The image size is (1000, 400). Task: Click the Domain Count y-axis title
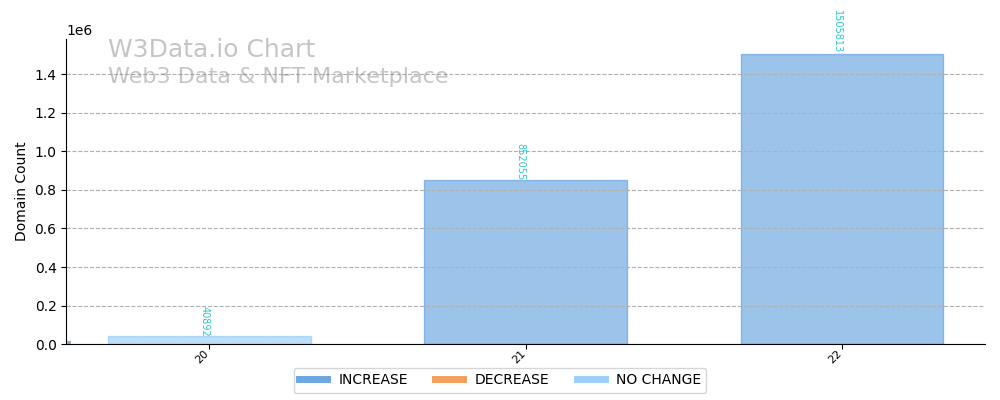pyautogui.click(x=22, y=191)
